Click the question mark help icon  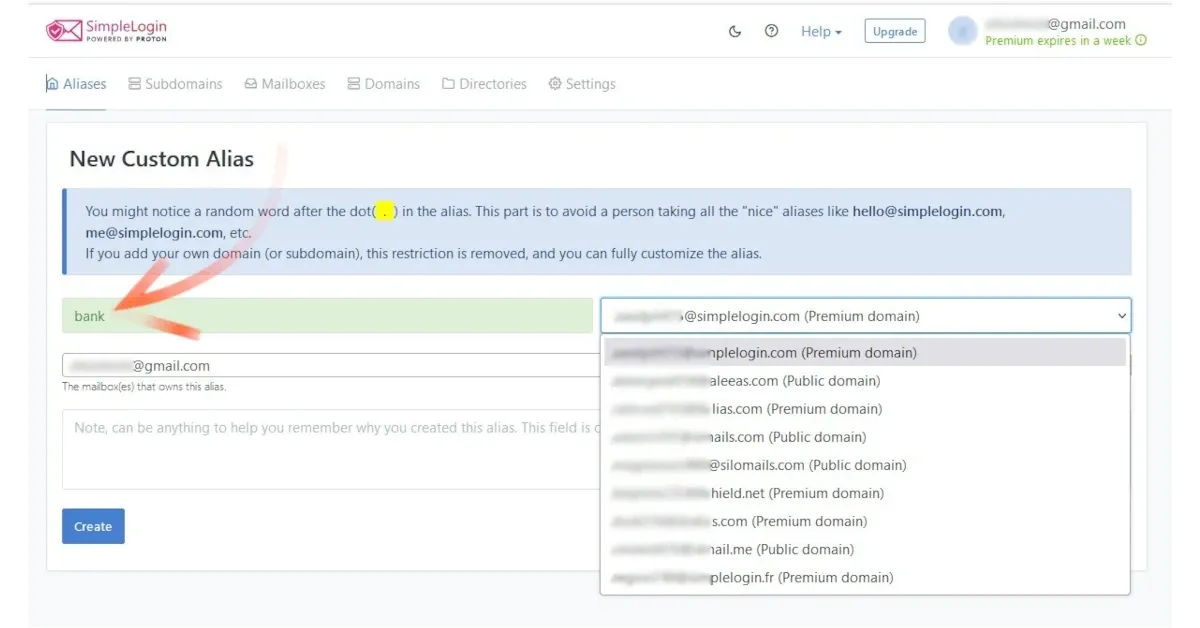pyautogui.click(x=771, y=31)
